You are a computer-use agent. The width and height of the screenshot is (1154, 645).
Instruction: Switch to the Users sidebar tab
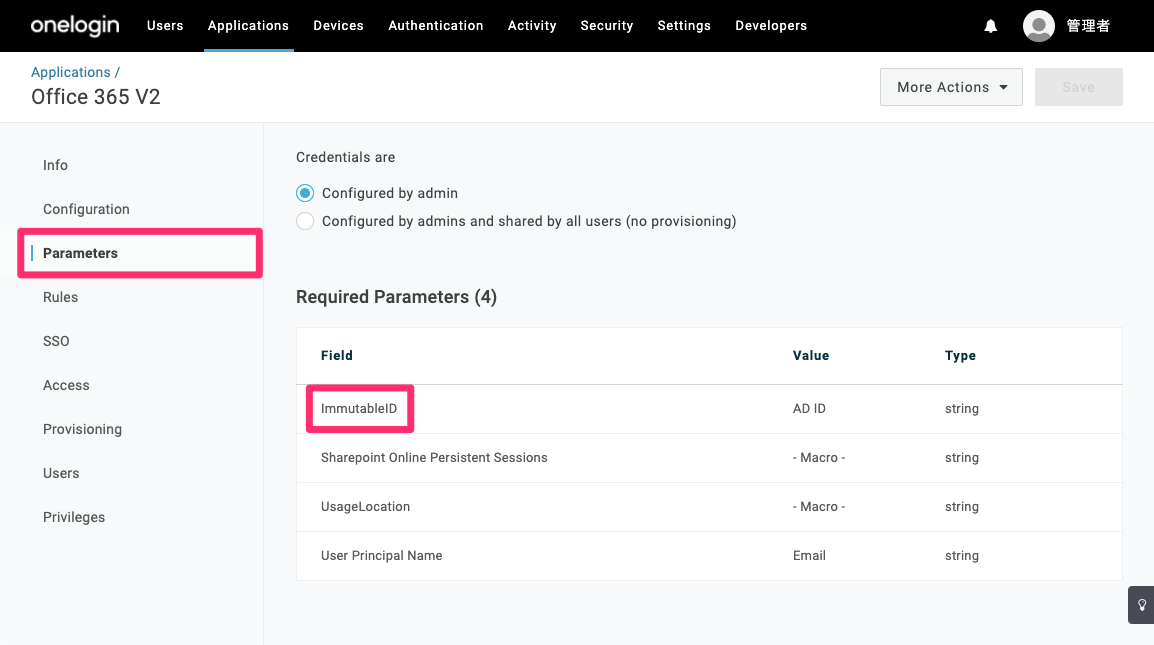point(61,473)
